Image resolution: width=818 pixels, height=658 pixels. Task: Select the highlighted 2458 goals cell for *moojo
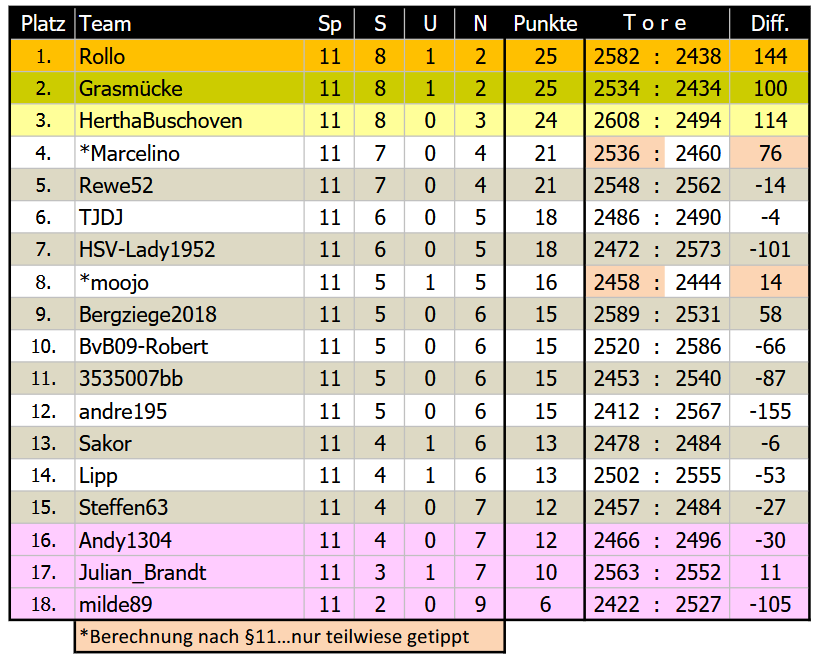pyautogui.click(x=617, y=283)
